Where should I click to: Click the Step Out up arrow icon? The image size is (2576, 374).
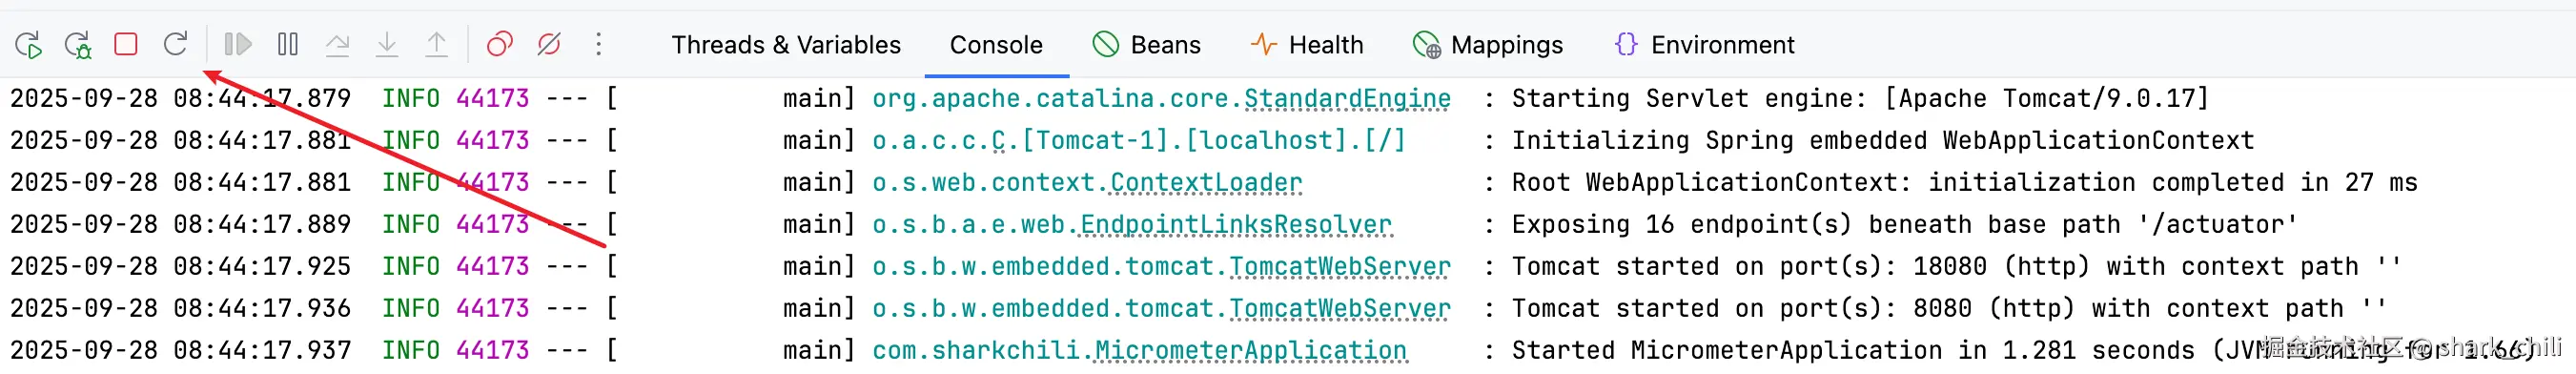[437, 44]
